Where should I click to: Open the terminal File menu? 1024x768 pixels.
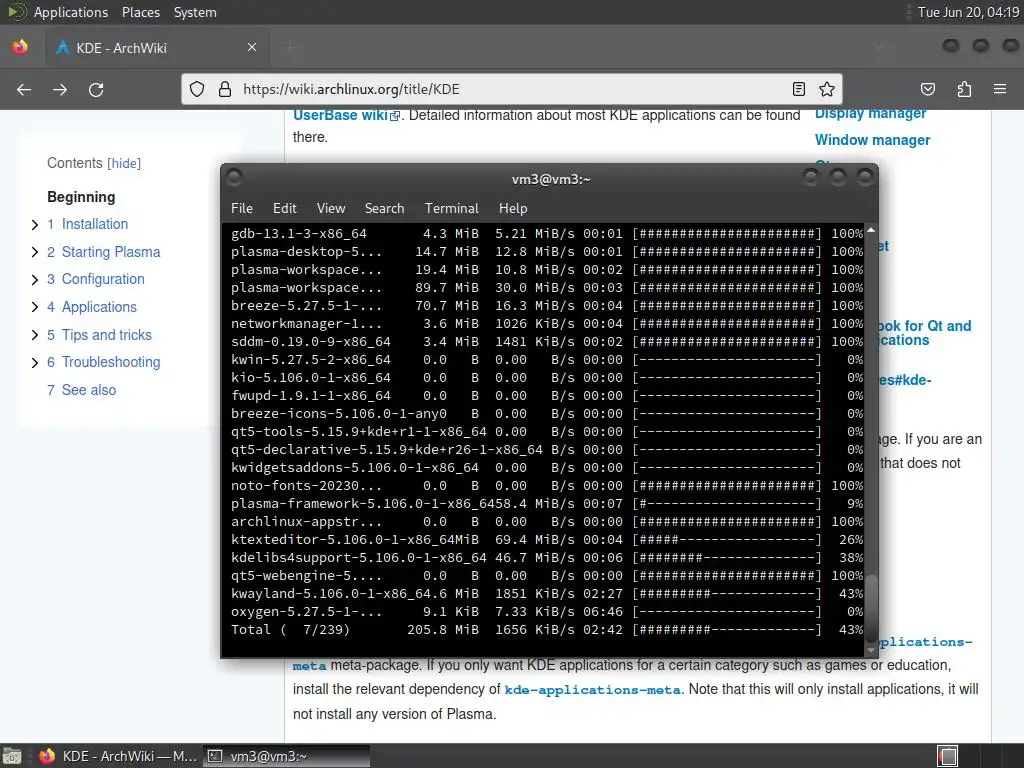coord(242,208)
